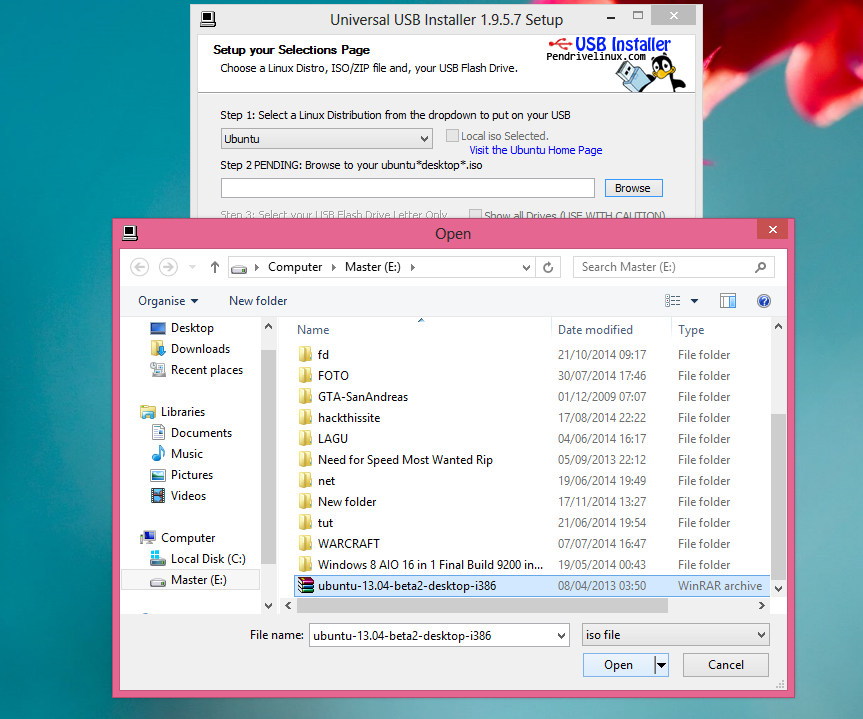Click the Music note icon

click(x=158, y=454)
